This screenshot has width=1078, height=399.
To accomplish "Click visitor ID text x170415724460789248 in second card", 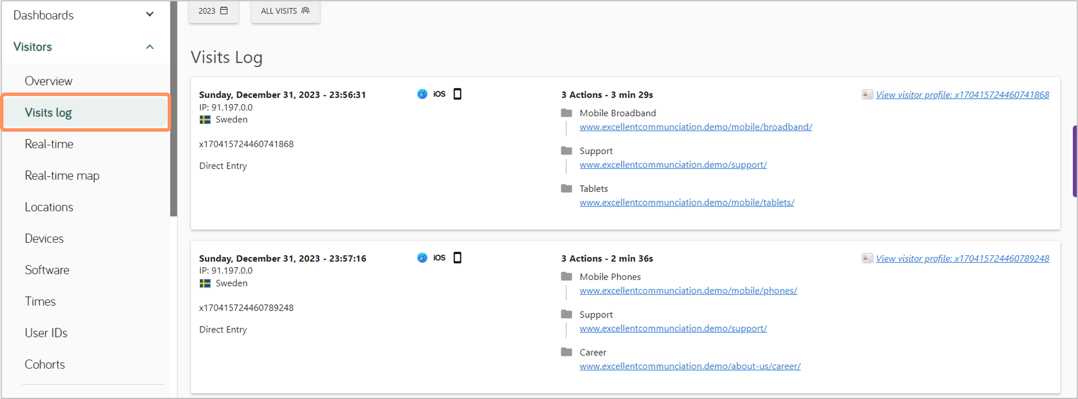I will (x=246, y=308).
